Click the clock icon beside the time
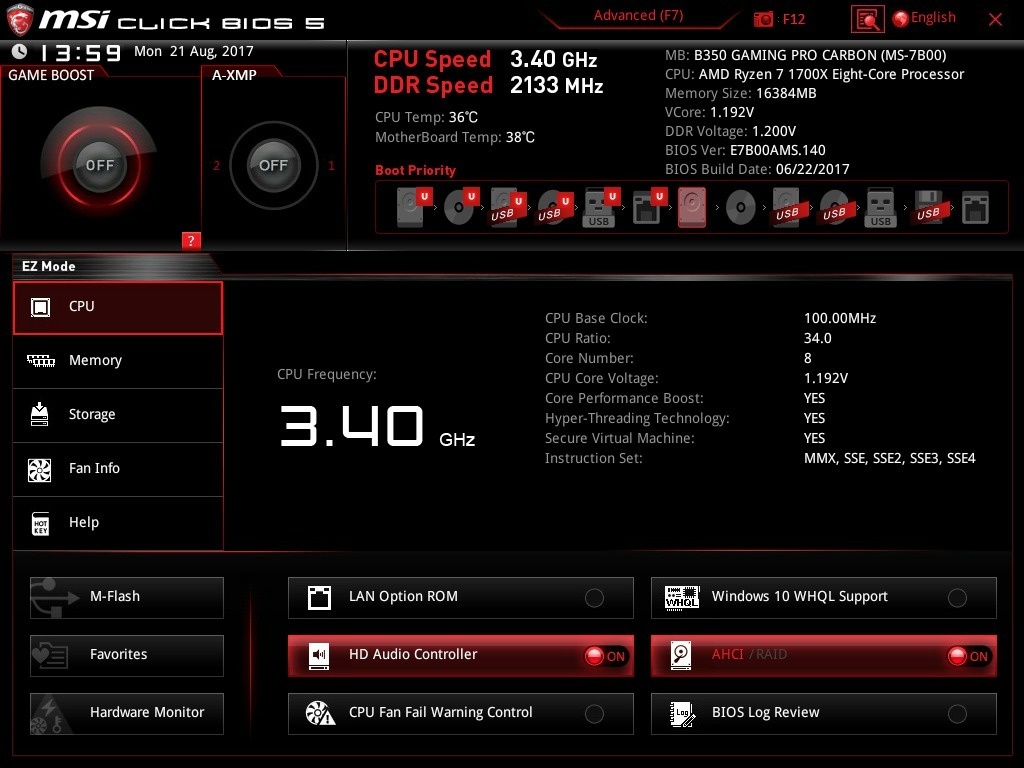Image resolution: width=1024 pixels, height=768 pixels. click(x=20, y=51)
